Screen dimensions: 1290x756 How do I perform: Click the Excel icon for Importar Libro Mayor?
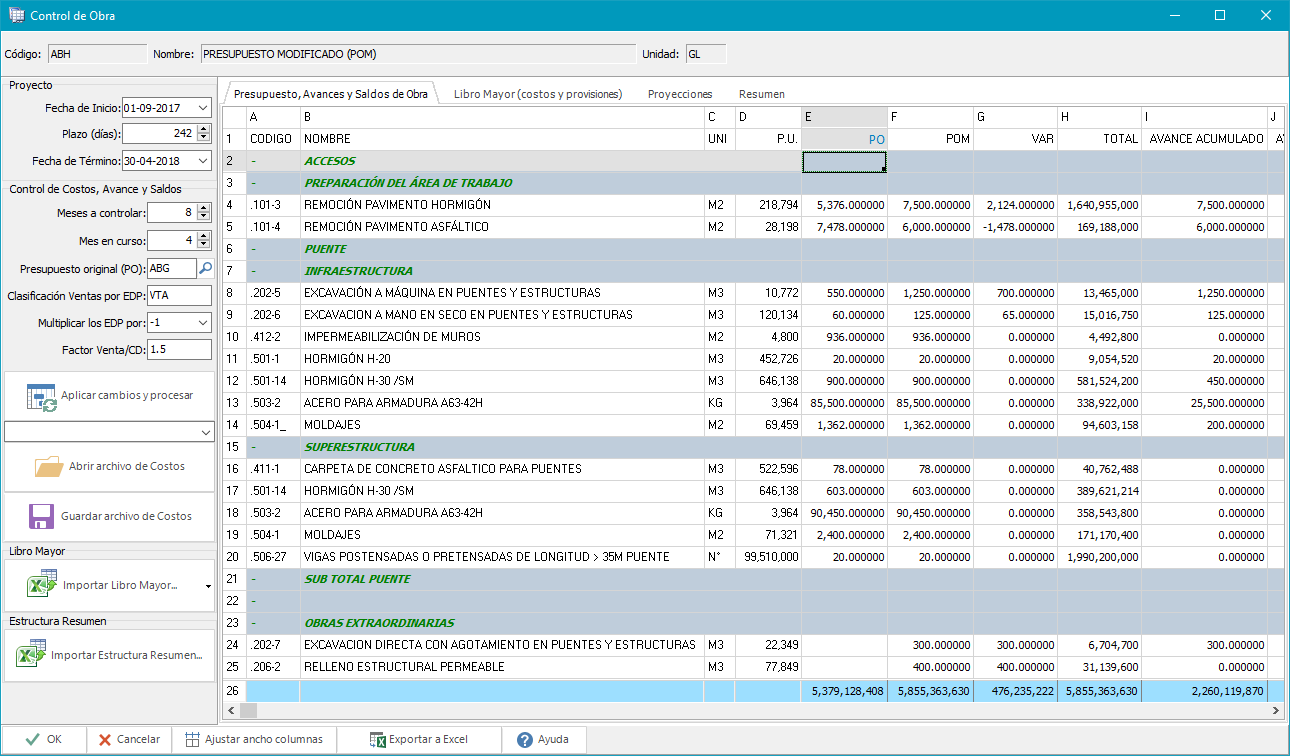coord(41,585)
